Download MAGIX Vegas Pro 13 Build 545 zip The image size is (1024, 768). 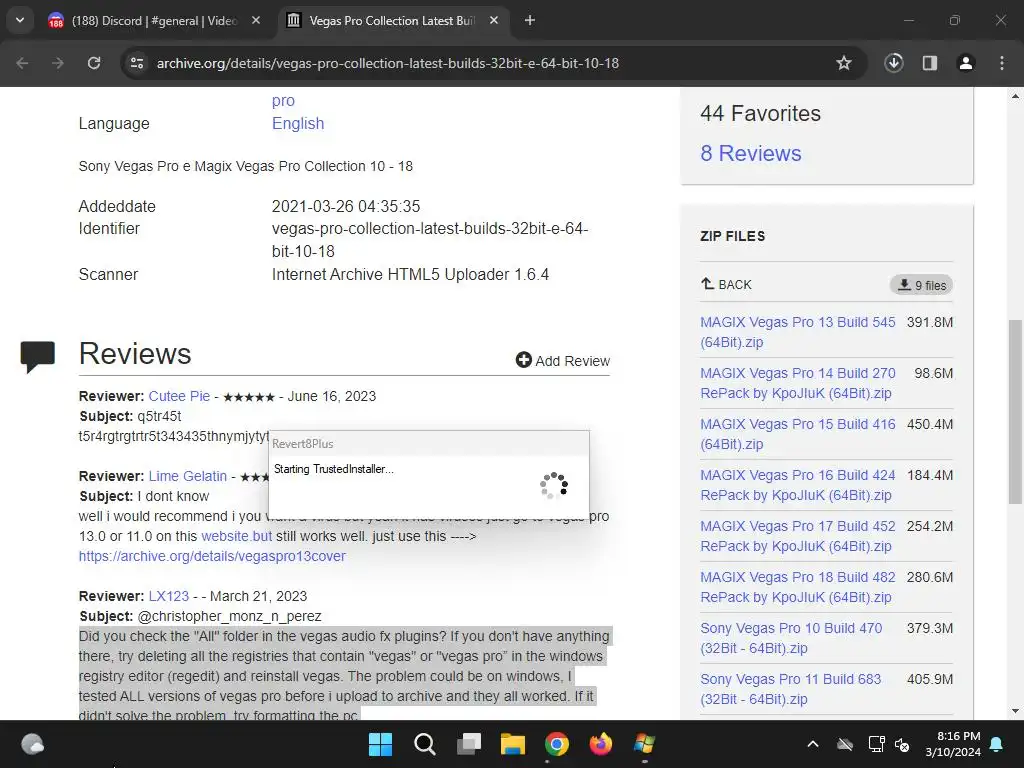click(797, 332)
